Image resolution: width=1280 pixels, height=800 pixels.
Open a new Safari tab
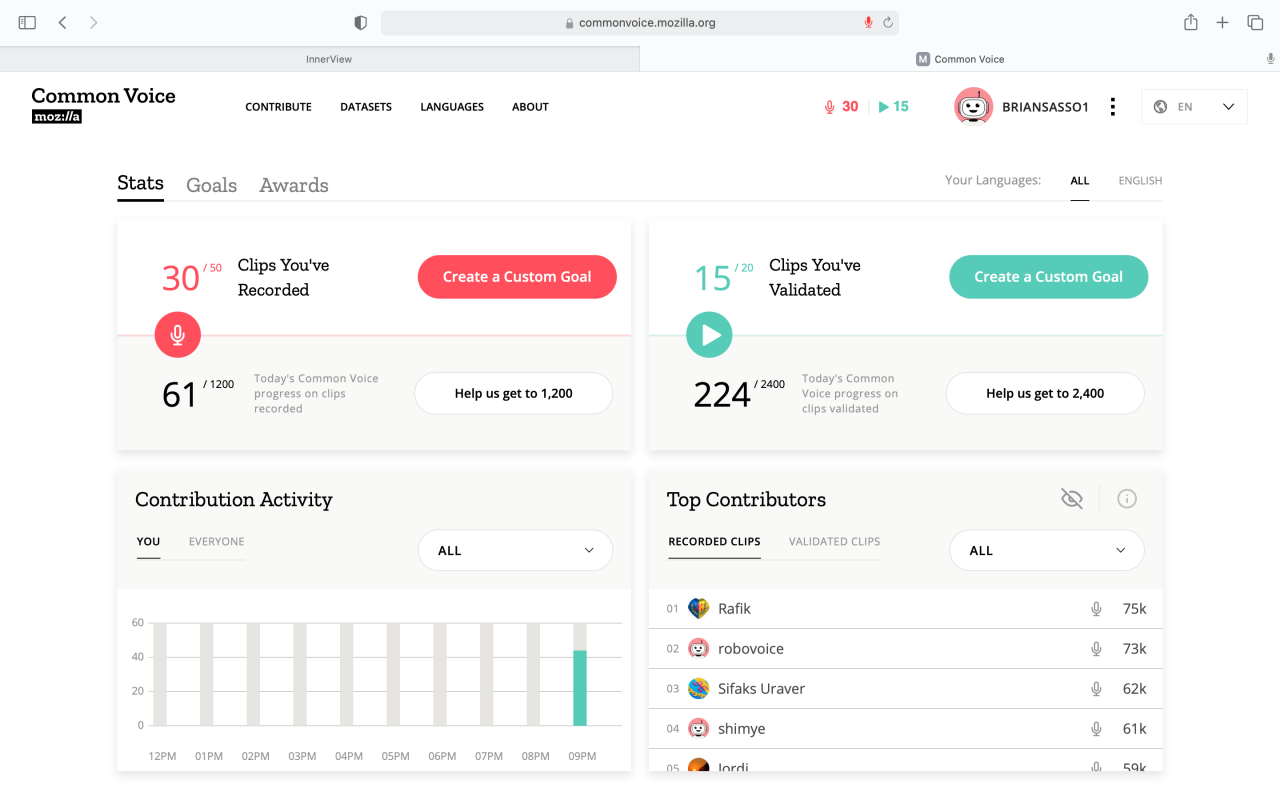(x=1222, y=22)
